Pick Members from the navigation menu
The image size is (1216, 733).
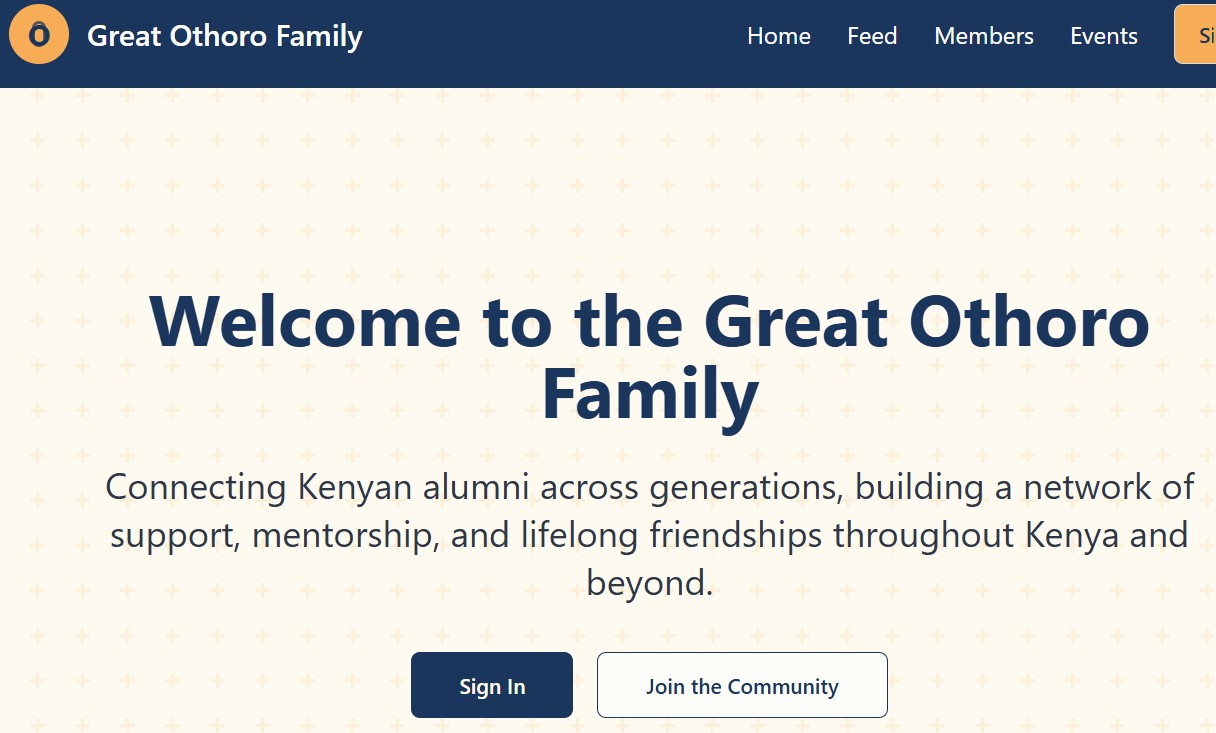point(983,36)
